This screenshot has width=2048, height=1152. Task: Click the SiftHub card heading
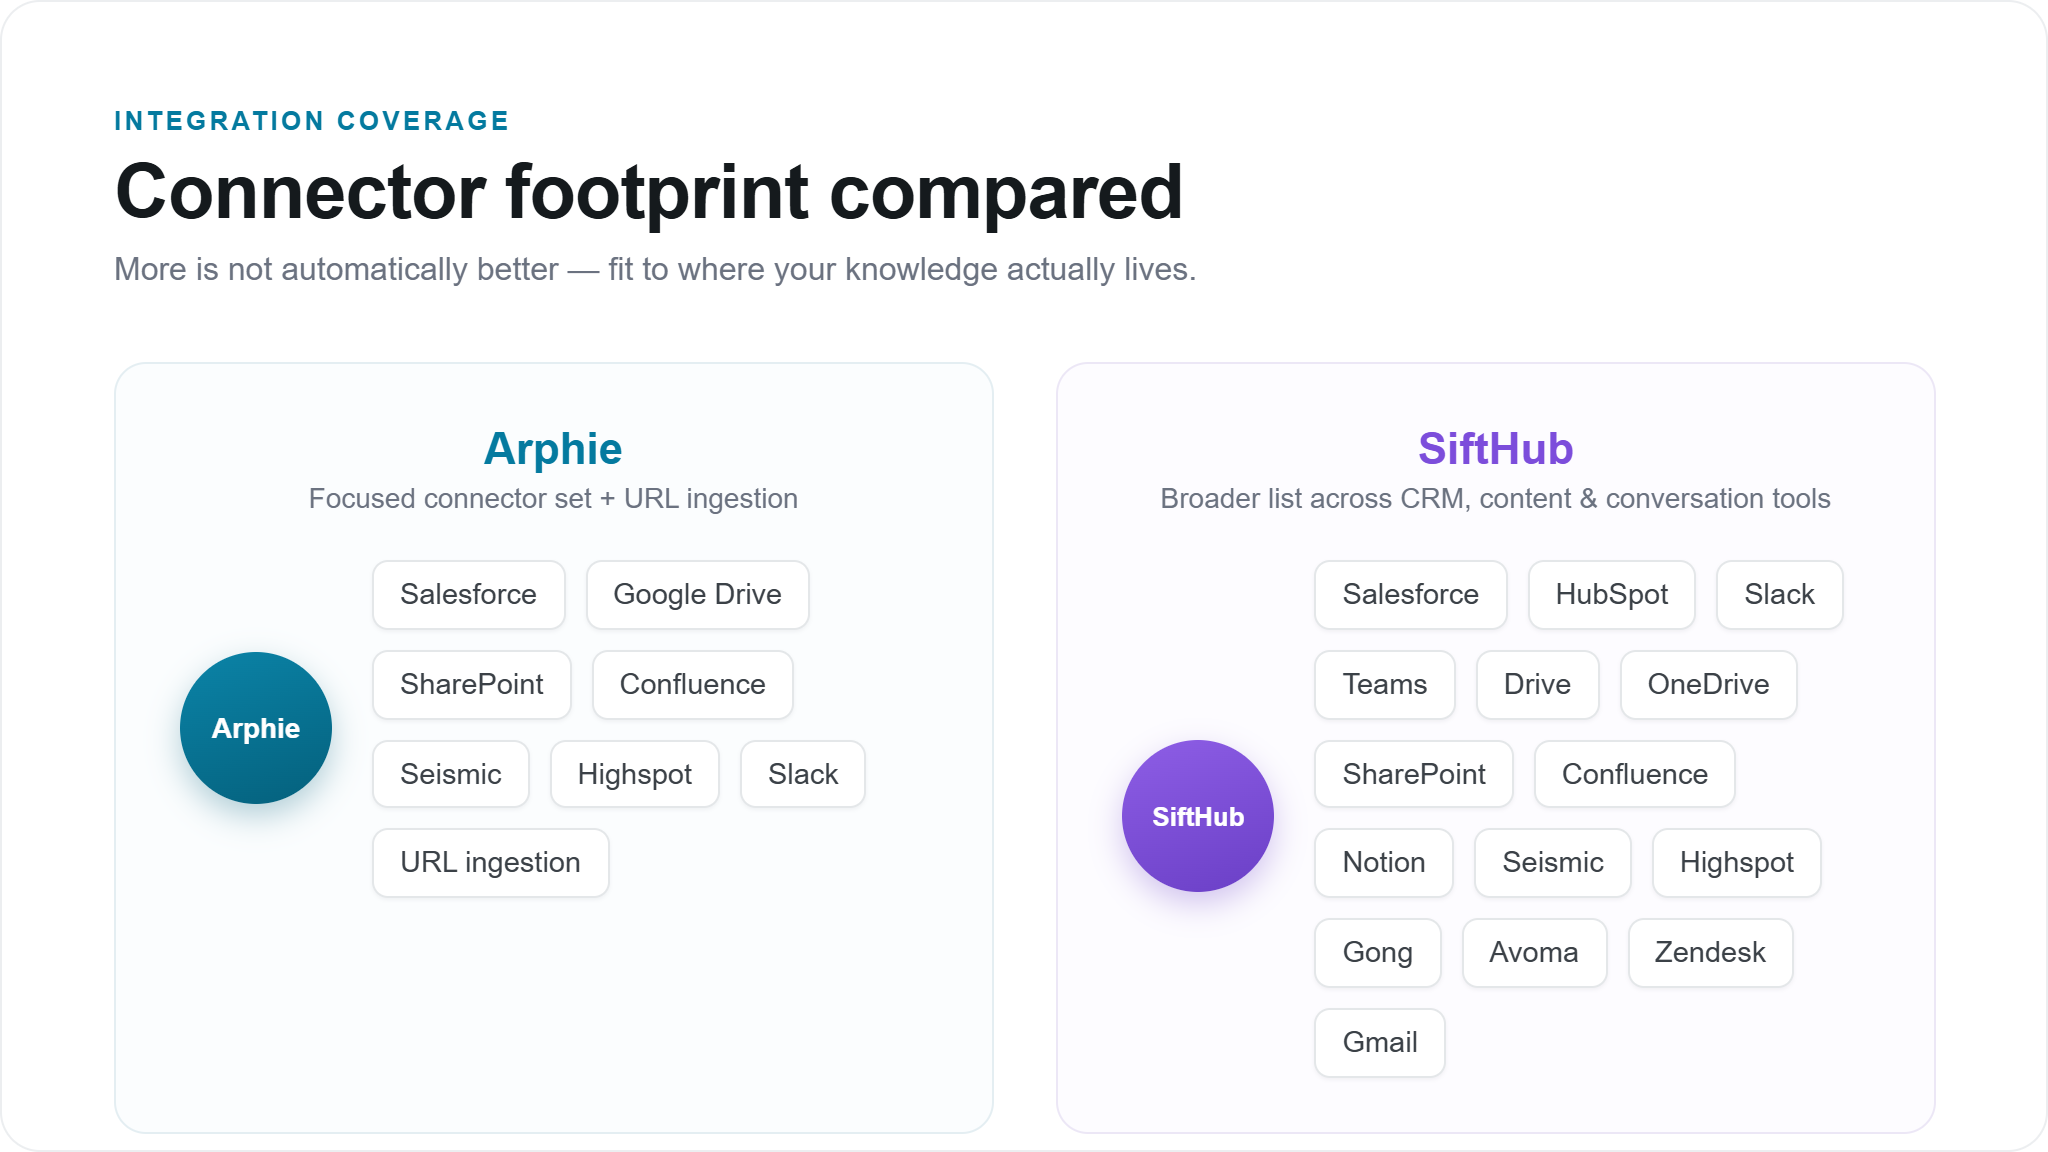(x=1495, y=449)
